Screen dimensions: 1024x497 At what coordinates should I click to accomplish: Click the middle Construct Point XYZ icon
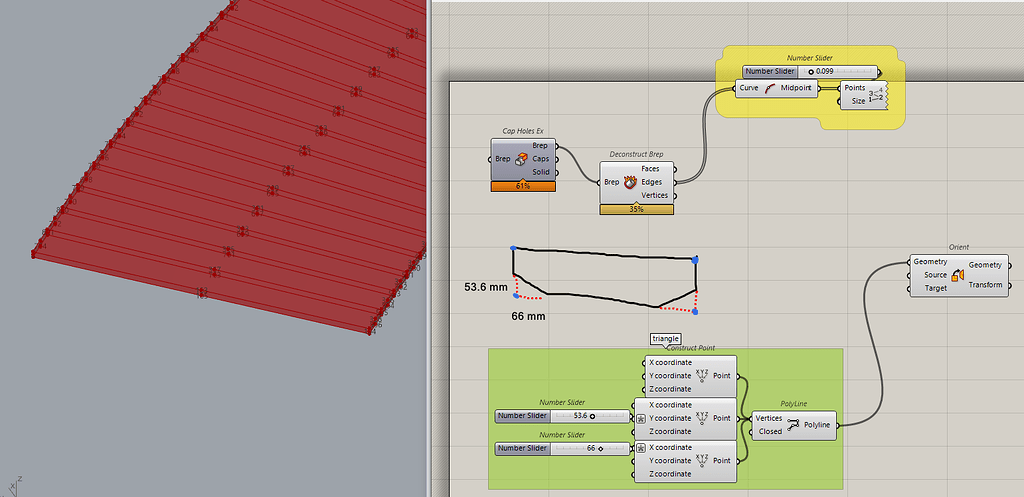(702, 418)
